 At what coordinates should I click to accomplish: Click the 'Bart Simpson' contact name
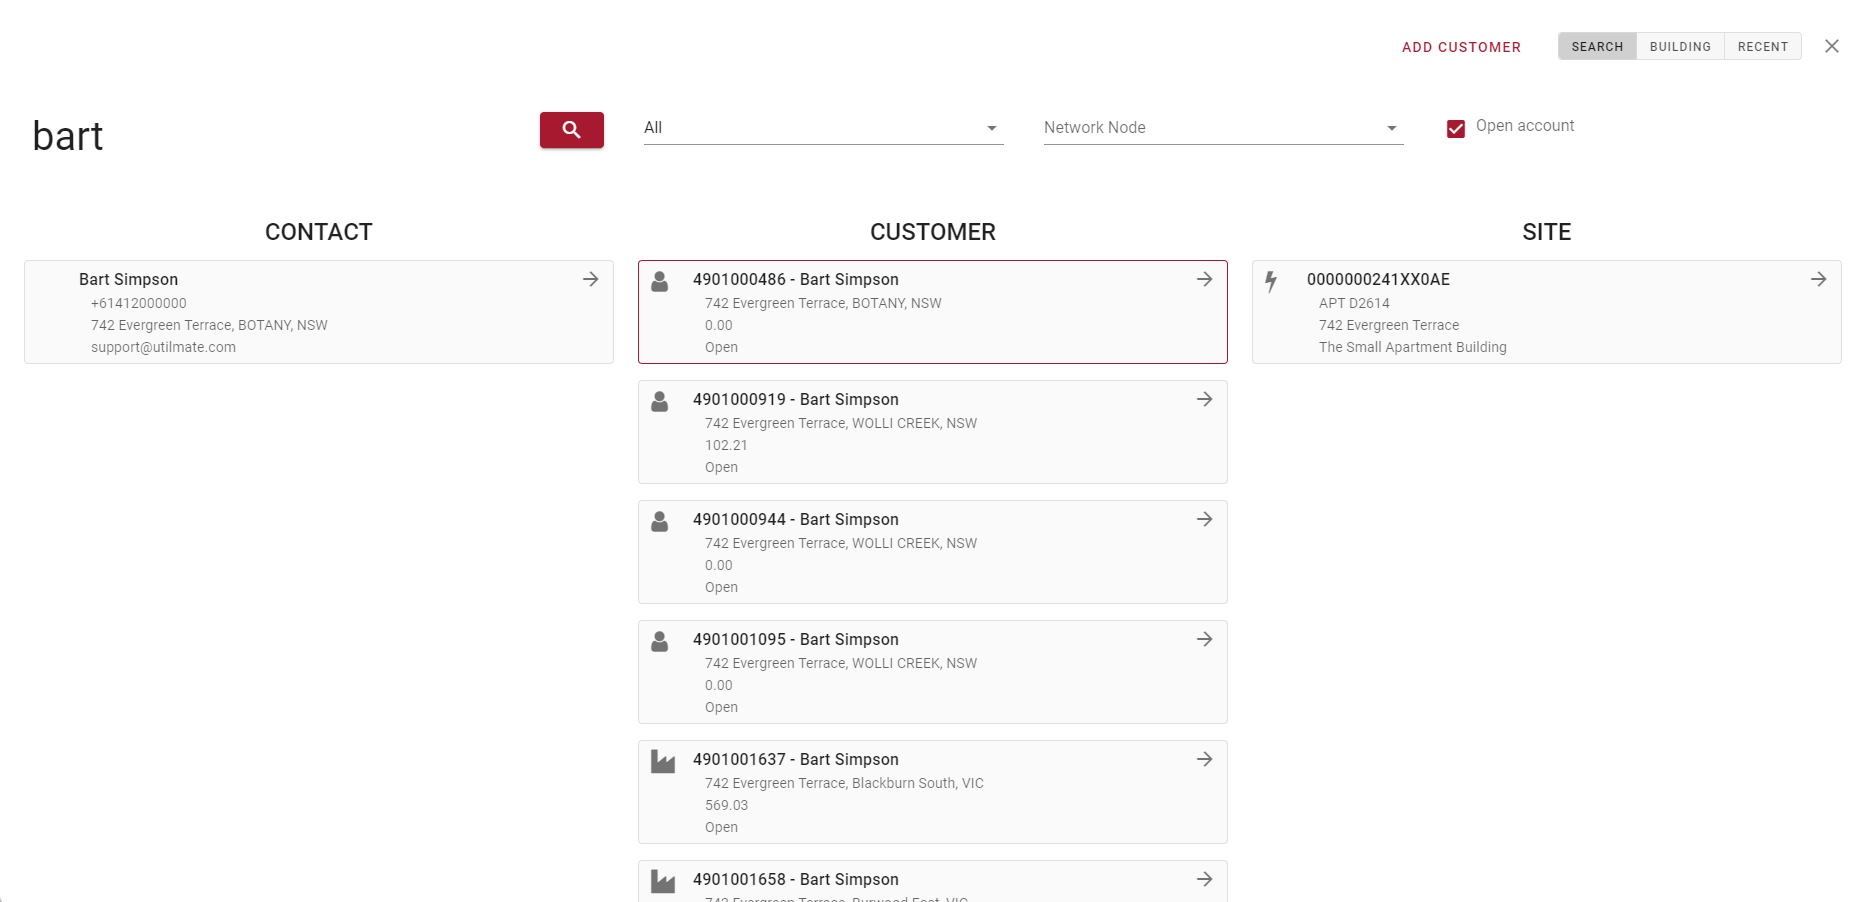(x=128, y=279)
